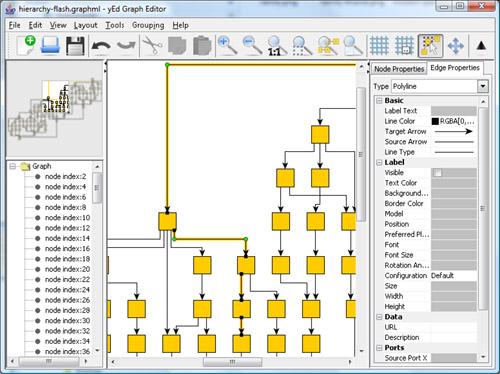500x374 pixels.
Task: Switch to the Node Properties tab
Action: pyautogui.click(x=399, y=69)
